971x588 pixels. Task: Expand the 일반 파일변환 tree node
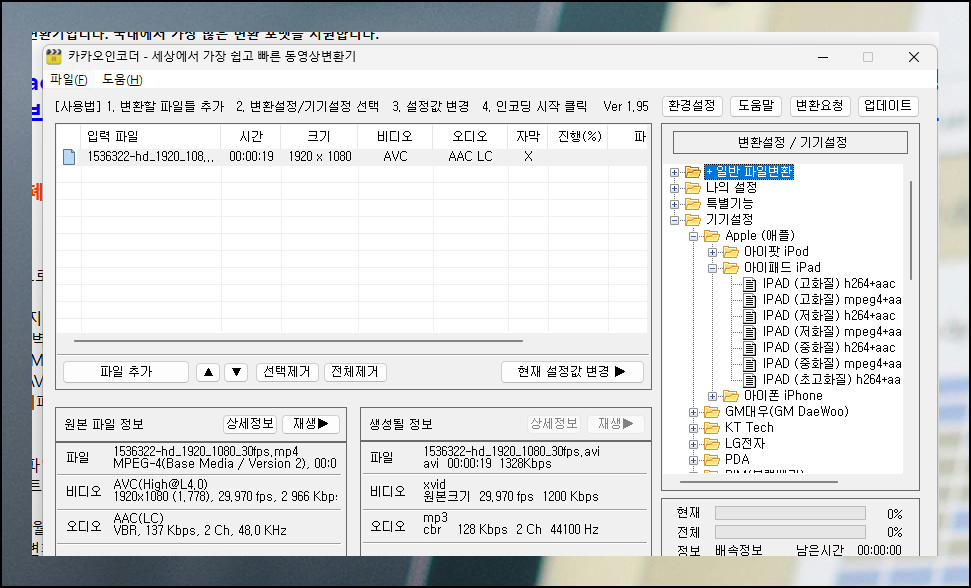pos(674,172)
